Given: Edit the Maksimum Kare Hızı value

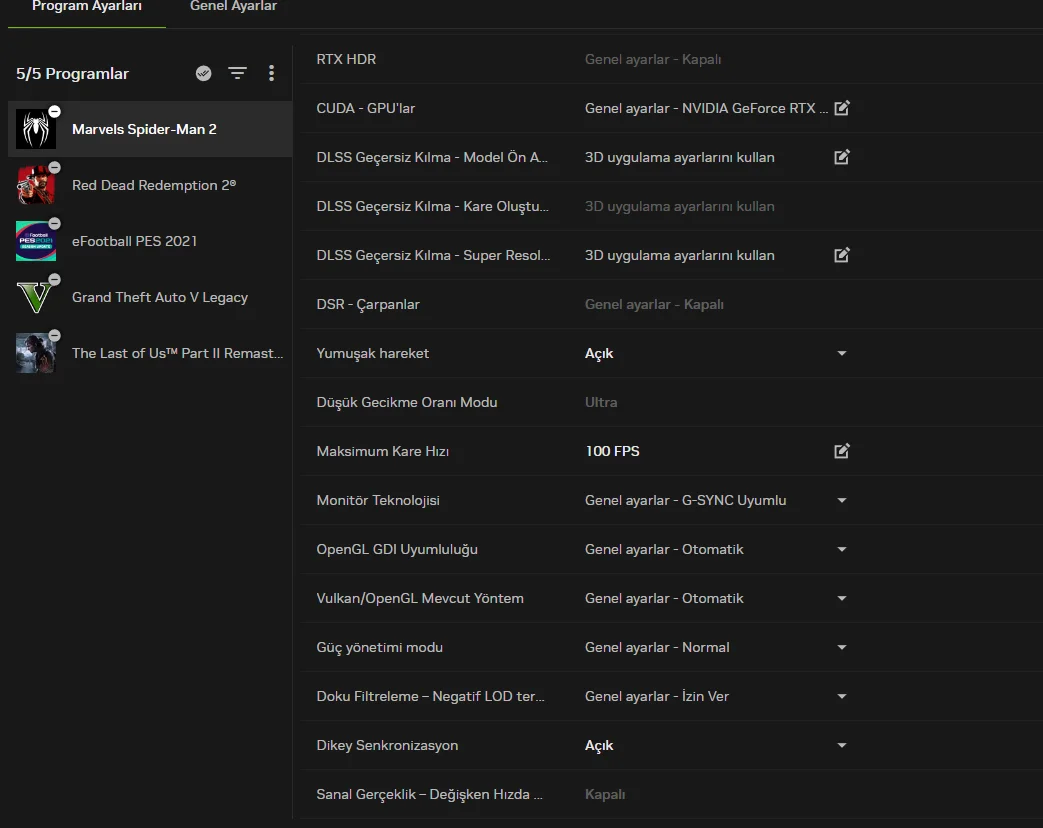Looking at the screenshot, I should click(842, 451).
